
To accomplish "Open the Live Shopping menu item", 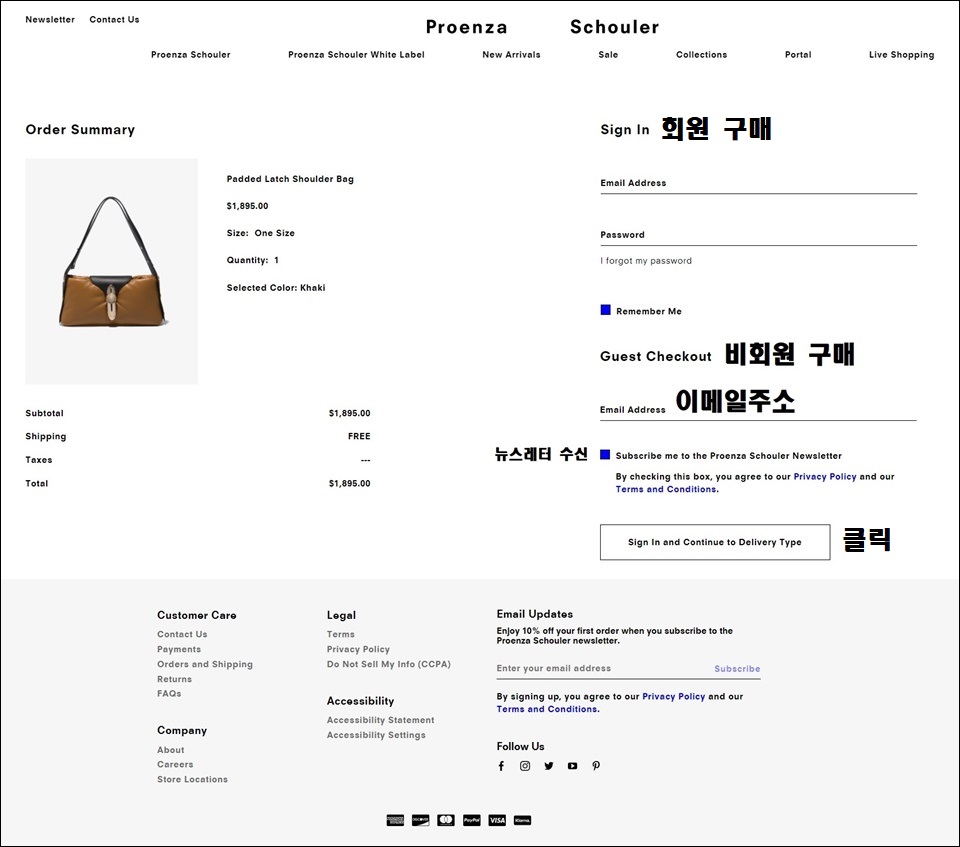I will 901,55.
